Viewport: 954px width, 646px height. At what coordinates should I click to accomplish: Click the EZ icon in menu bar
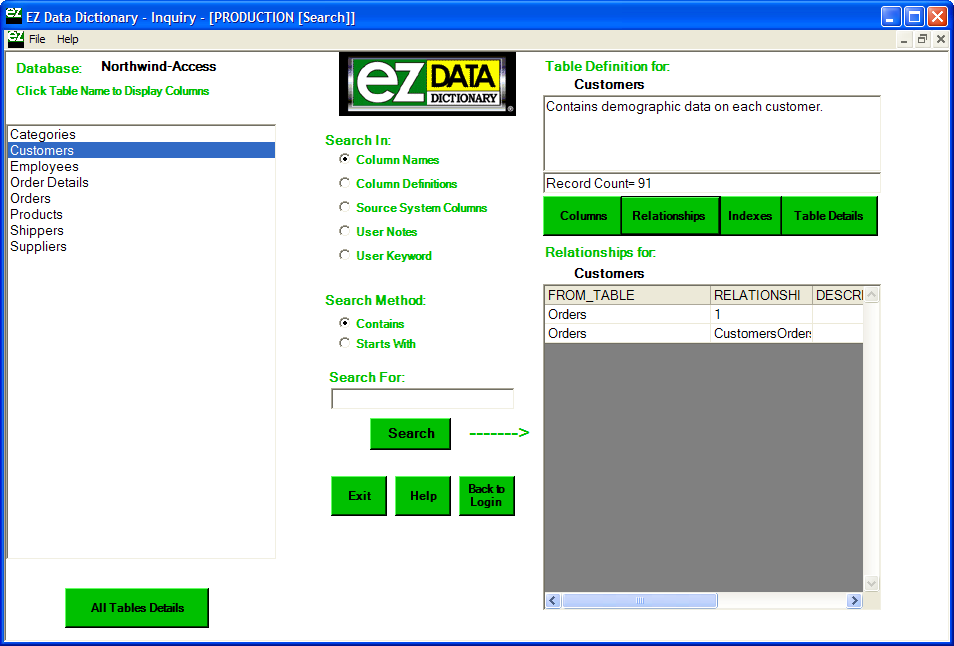(15, 39)
